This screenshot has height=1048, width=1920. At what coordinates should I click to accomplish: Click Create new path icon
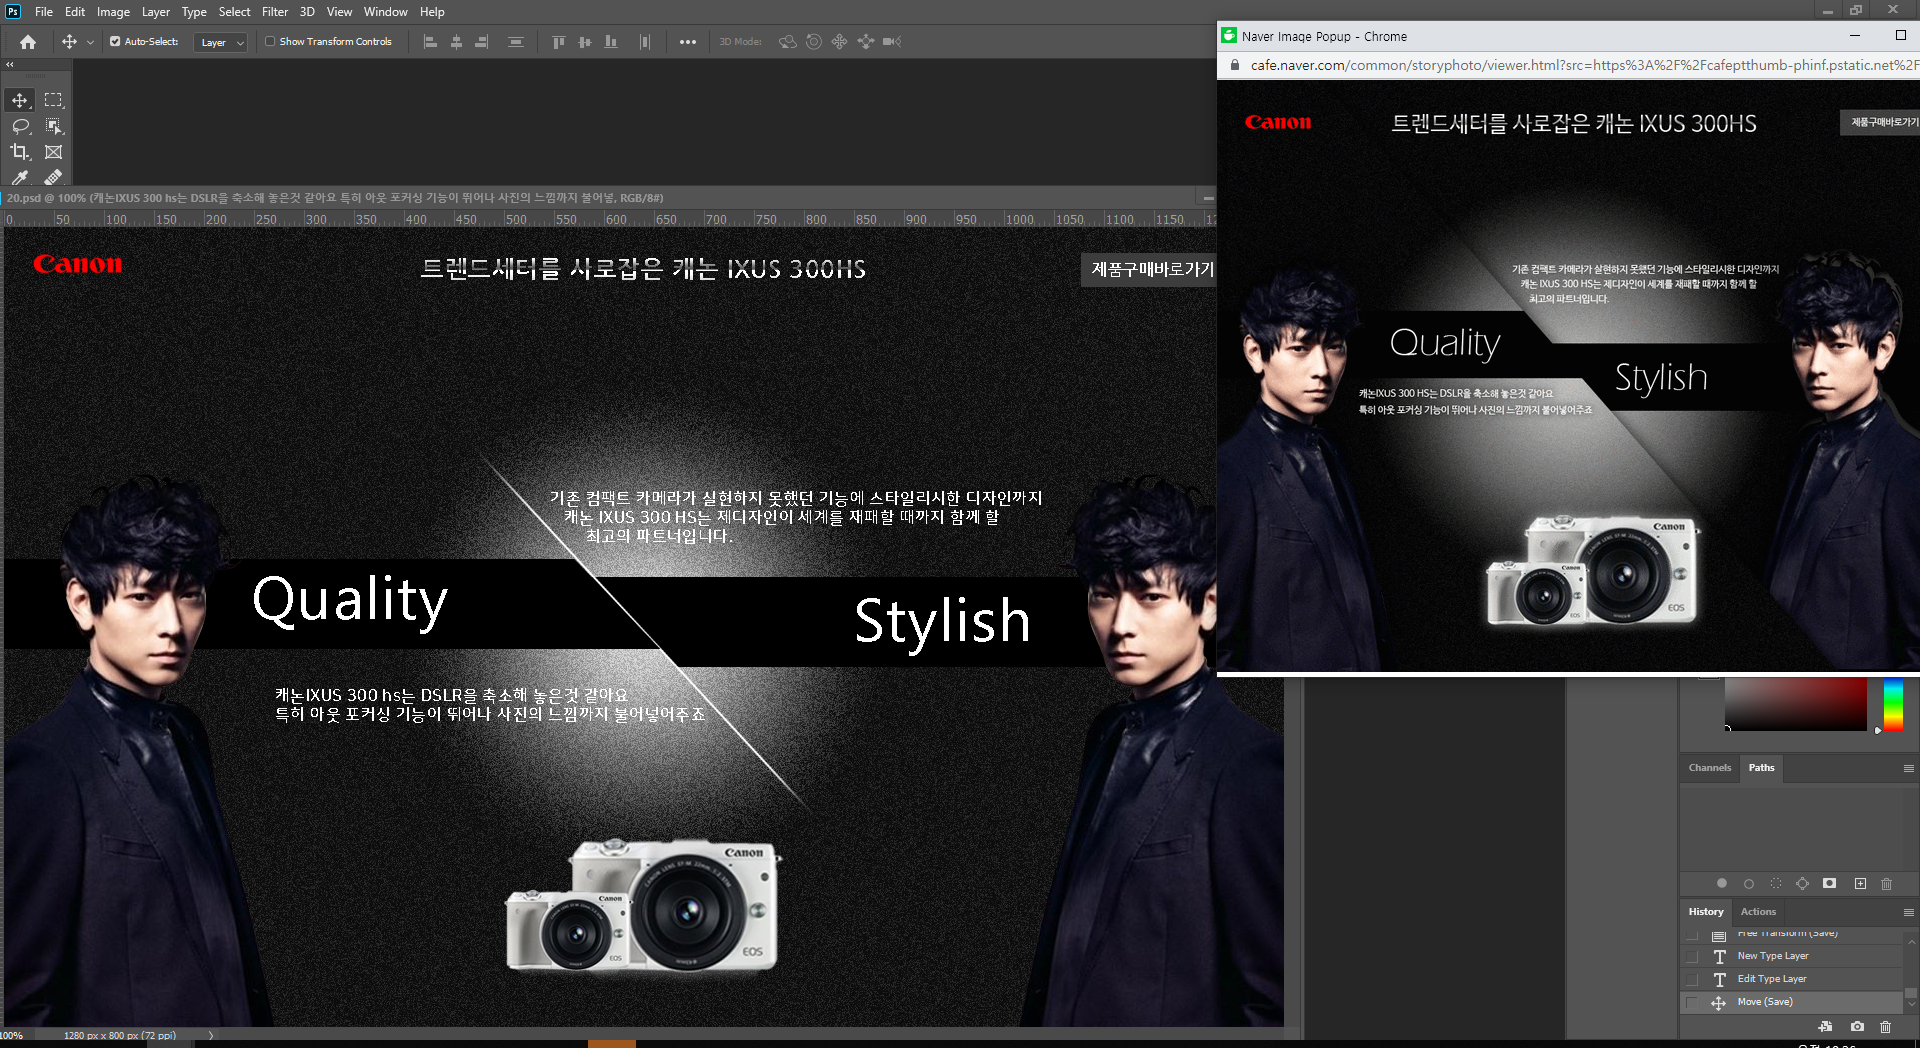point(1860,884)
